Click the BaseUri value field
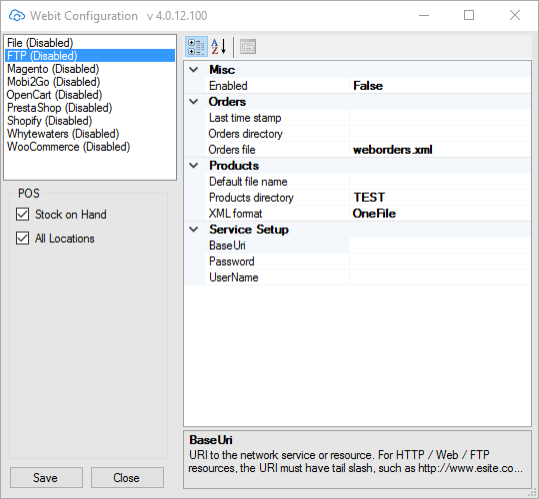 (440, 245)
